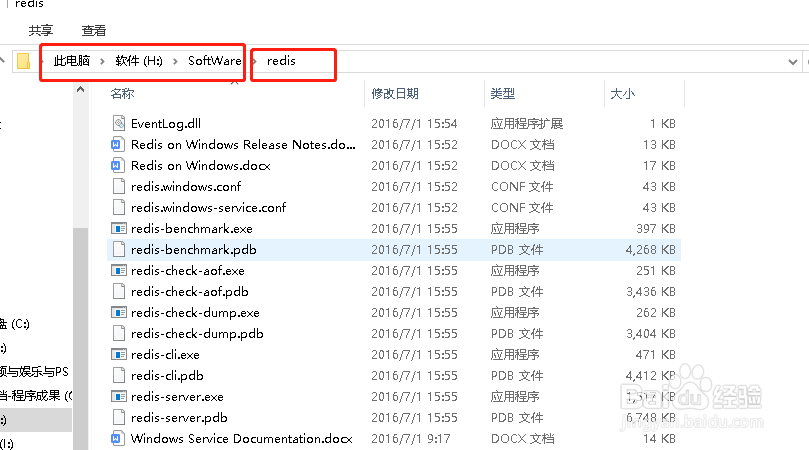Sort files by 大小 column header
The width and height of the screenshot is (809, 450).
coord(622,93)
